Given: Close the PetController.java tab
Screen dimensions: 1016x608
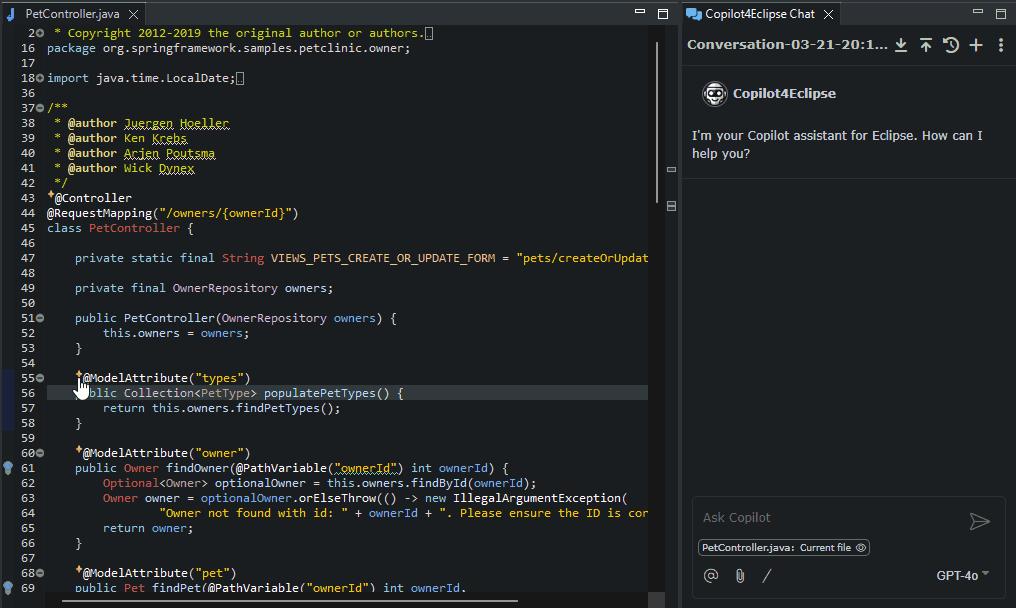Looking at the screenshot, I should [x=133, y=14].
